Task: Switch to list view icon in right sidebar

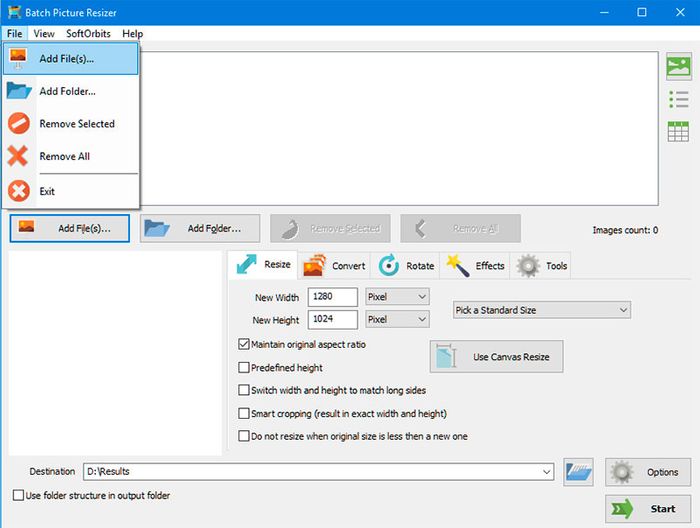Action: click(678, 99)
